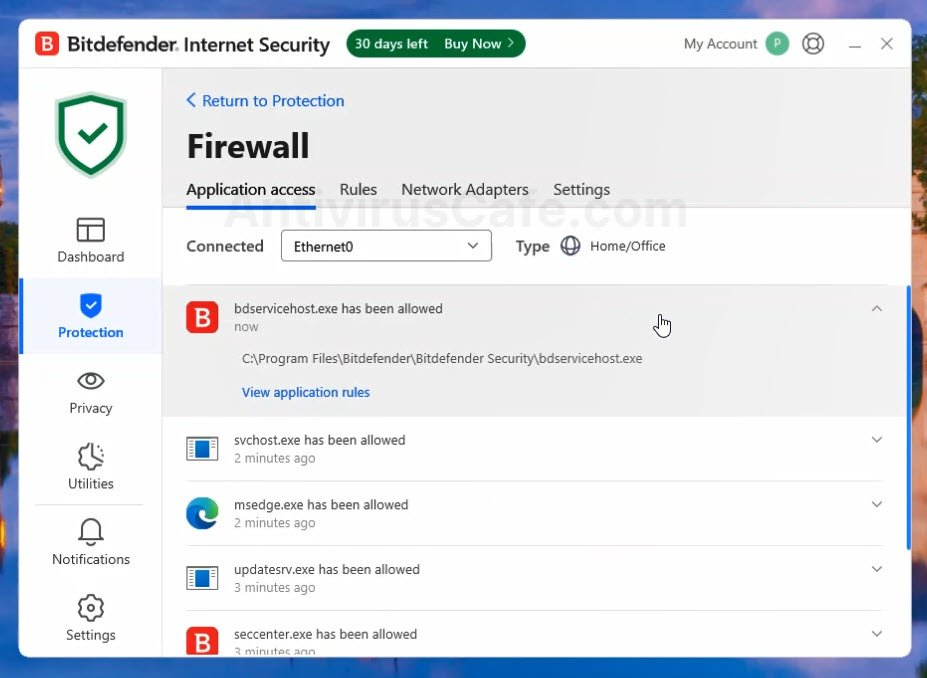This screenshot has height=678, width=927.
Task: Click the Home/Office type label
Action: coord(627,246)
